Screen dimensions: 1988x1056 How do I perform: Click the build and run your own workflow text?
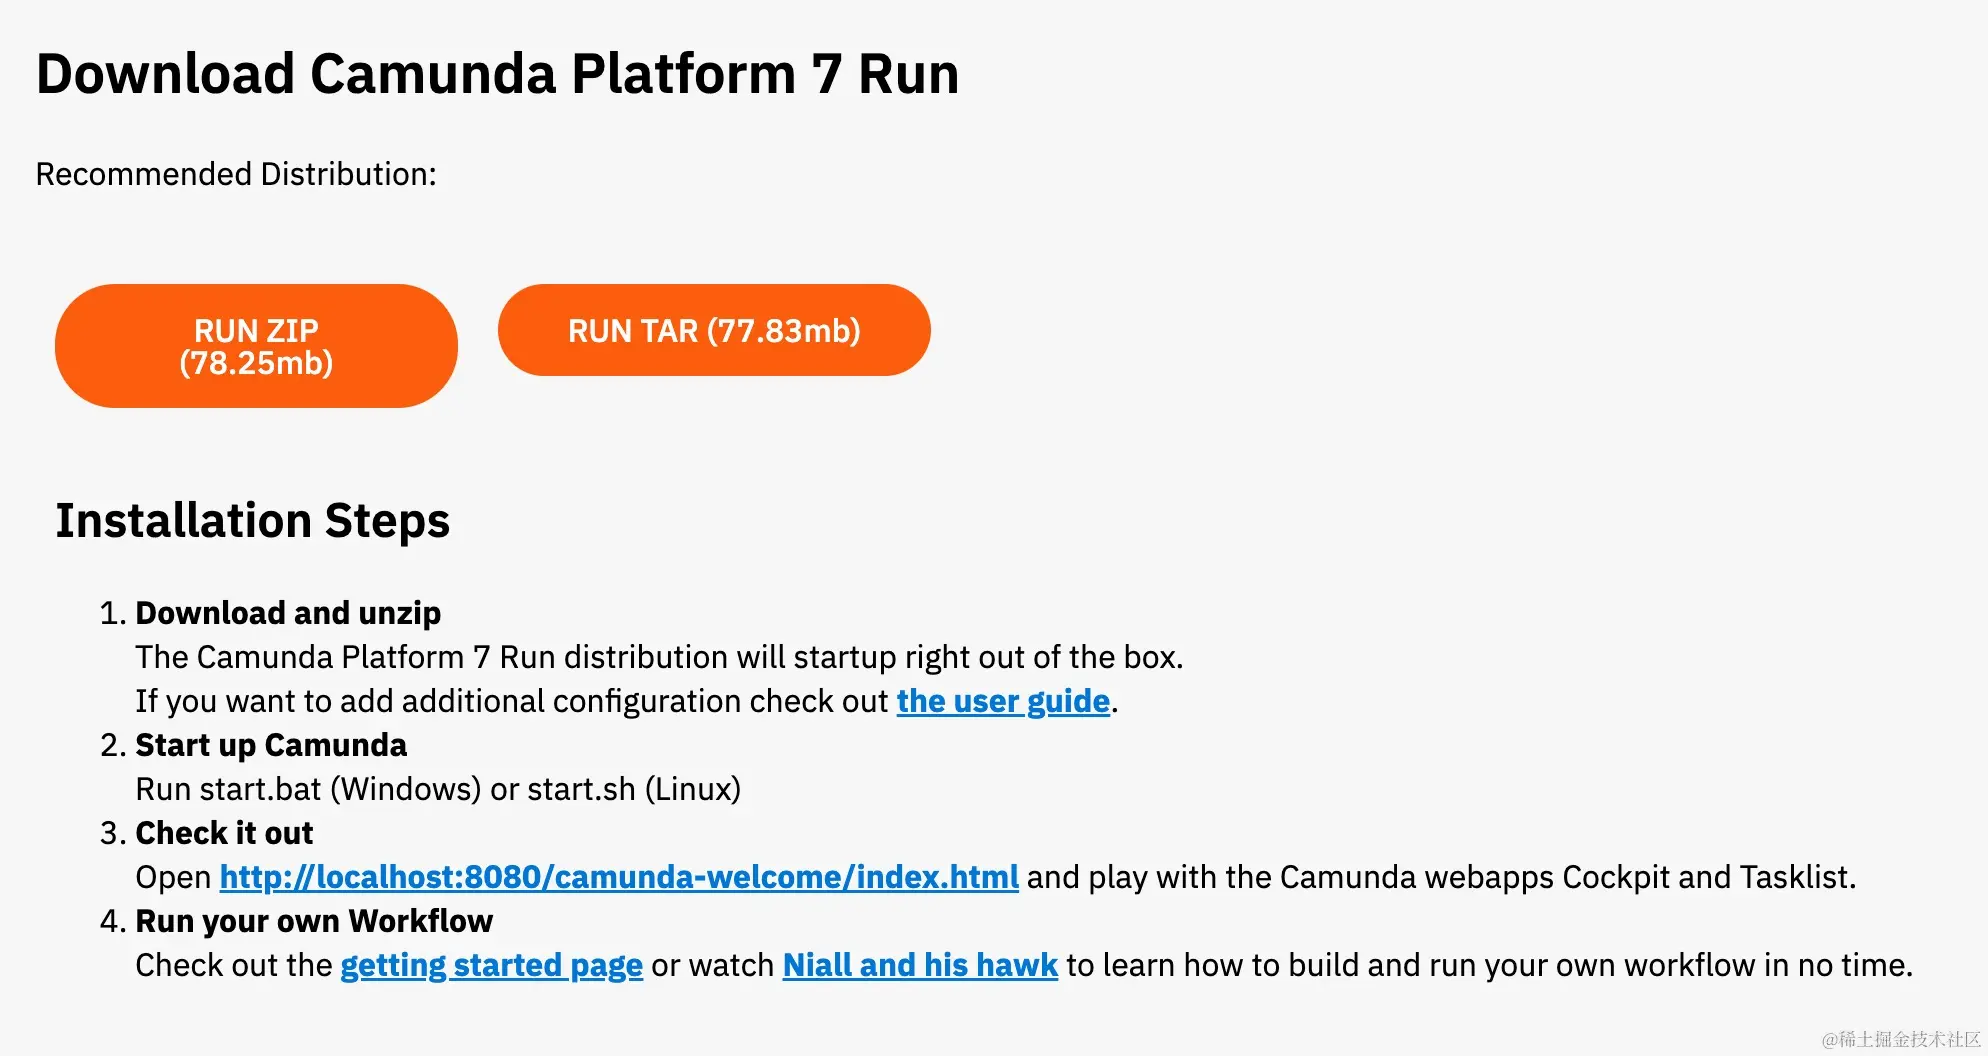point(1489,965)
